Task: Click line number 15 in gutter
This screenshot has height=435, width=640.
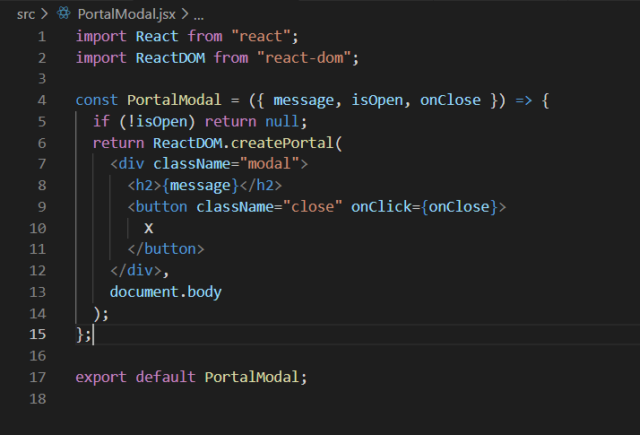Action: point(37,335)
